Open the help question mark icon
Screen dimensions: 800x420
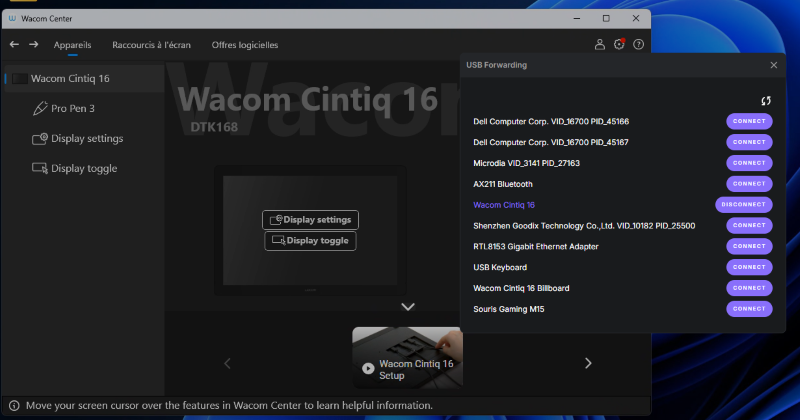tap(638, 44)
